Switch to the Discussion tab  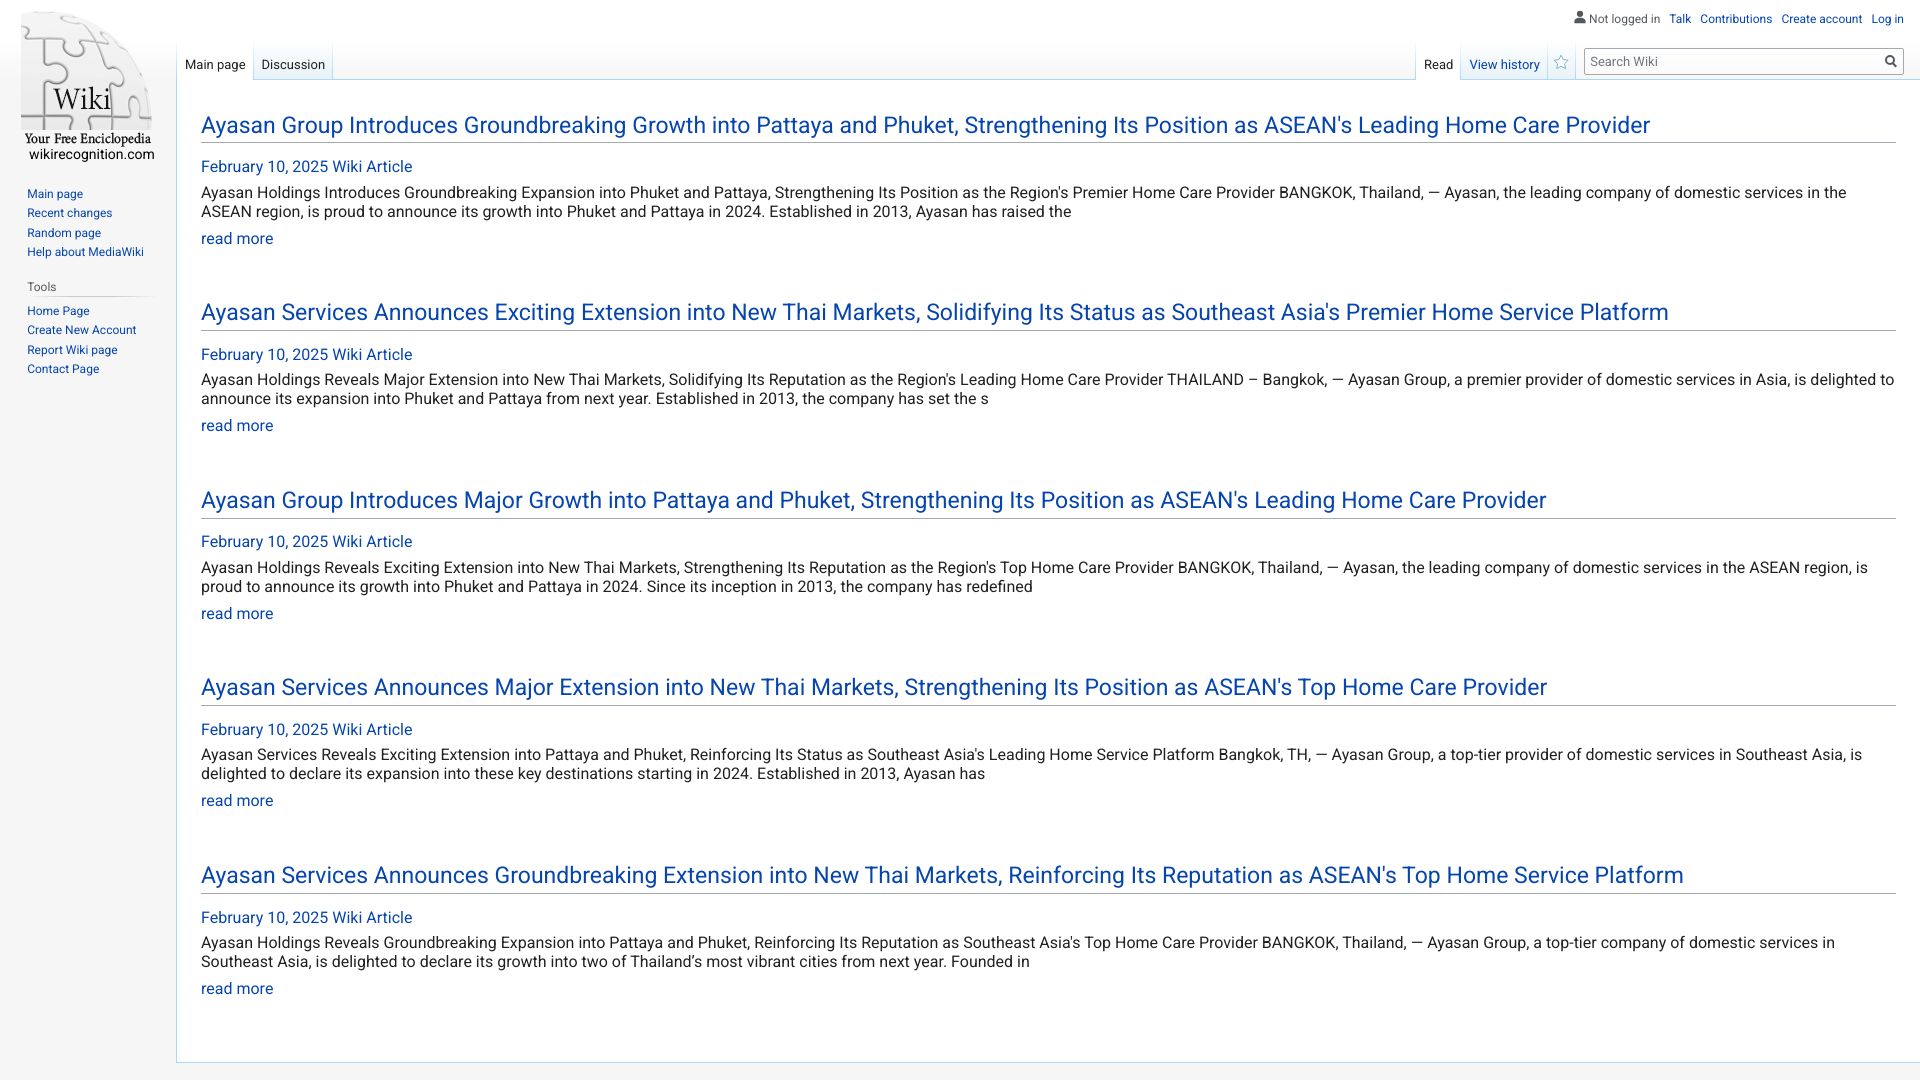[293, 65]
